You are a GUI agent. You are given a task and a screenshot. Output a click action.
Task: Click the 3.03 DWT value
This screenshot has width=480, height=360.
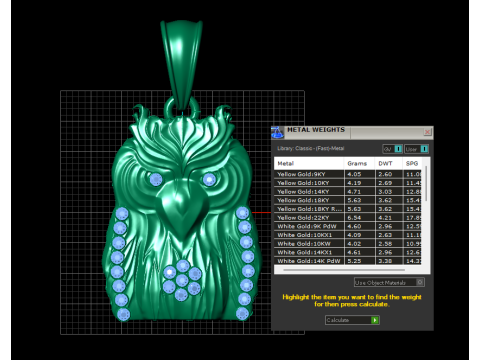pyautogui.click(x=385, y=191)
